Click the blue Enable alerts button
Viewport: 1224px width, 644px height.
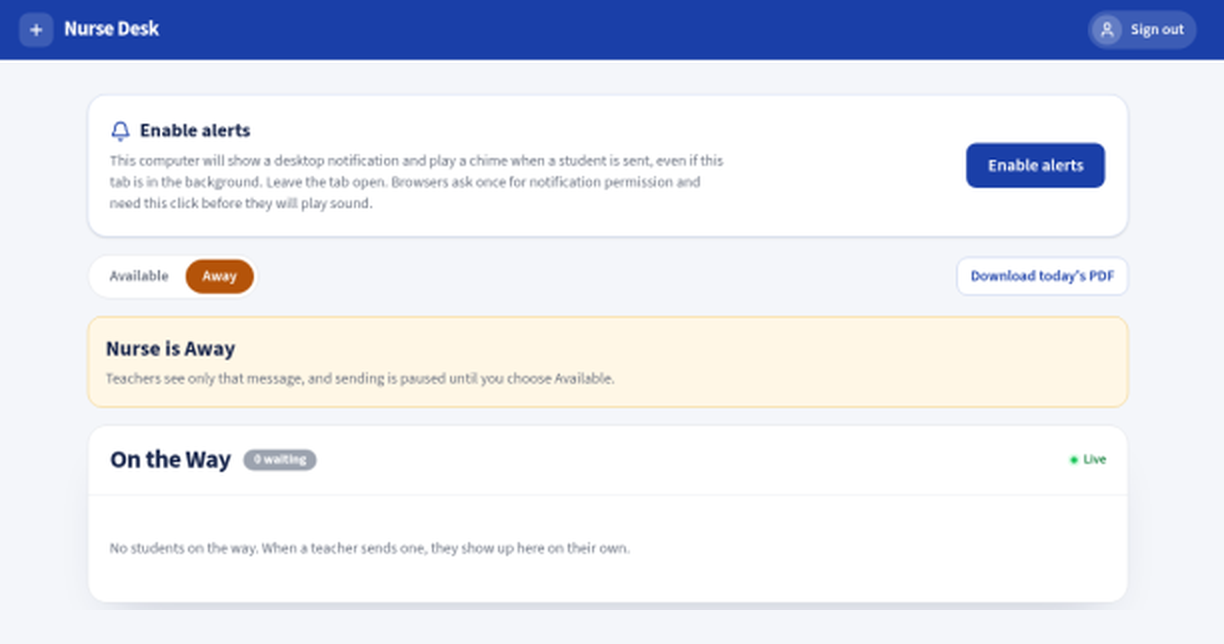point(1035,165)
